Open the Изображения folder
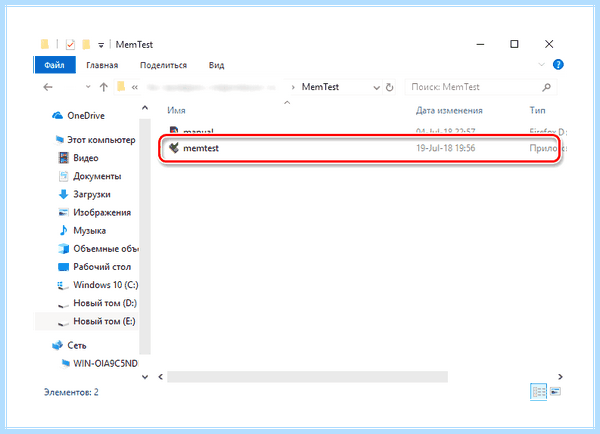This screenshot has width=600, height=434. (x=102, y=212)
